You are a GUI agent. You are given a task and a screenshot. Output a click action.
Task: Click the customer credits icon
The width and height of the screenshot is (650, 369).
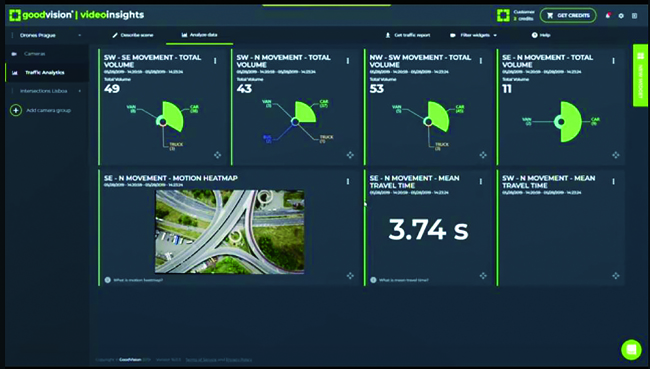[503, 15]
